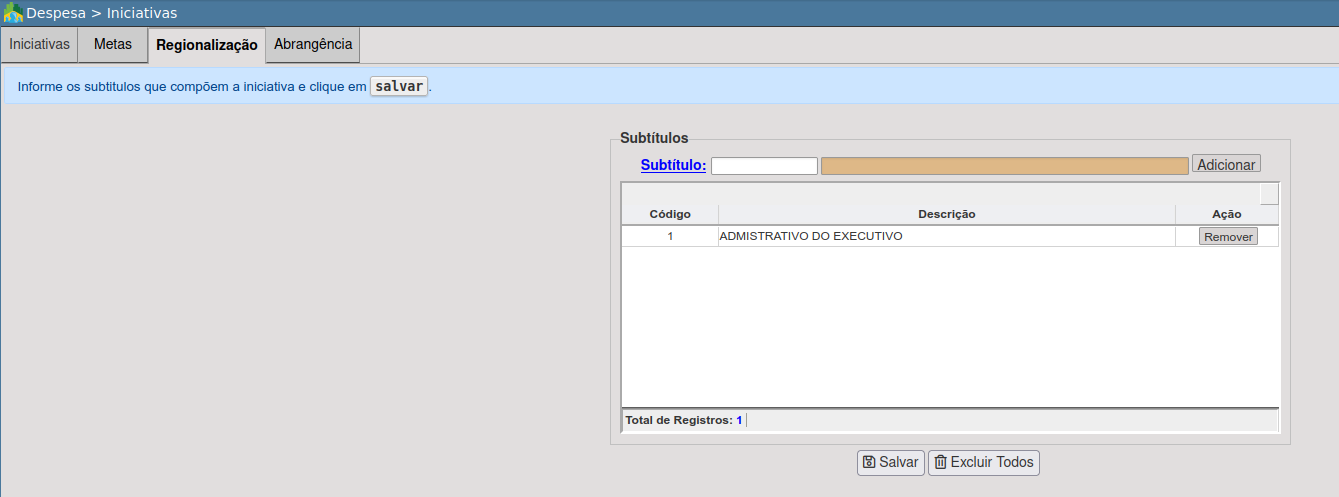
Task: Click the Descrição column header
Action: pos(946,214)
